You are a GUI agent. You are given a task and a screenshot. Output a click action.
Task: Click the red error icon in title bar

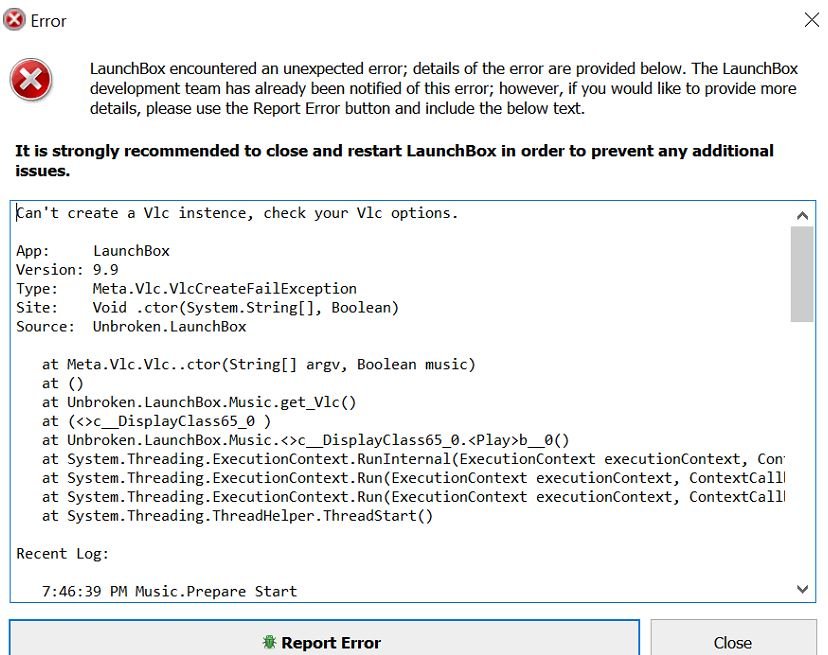[x=14, y=20]
